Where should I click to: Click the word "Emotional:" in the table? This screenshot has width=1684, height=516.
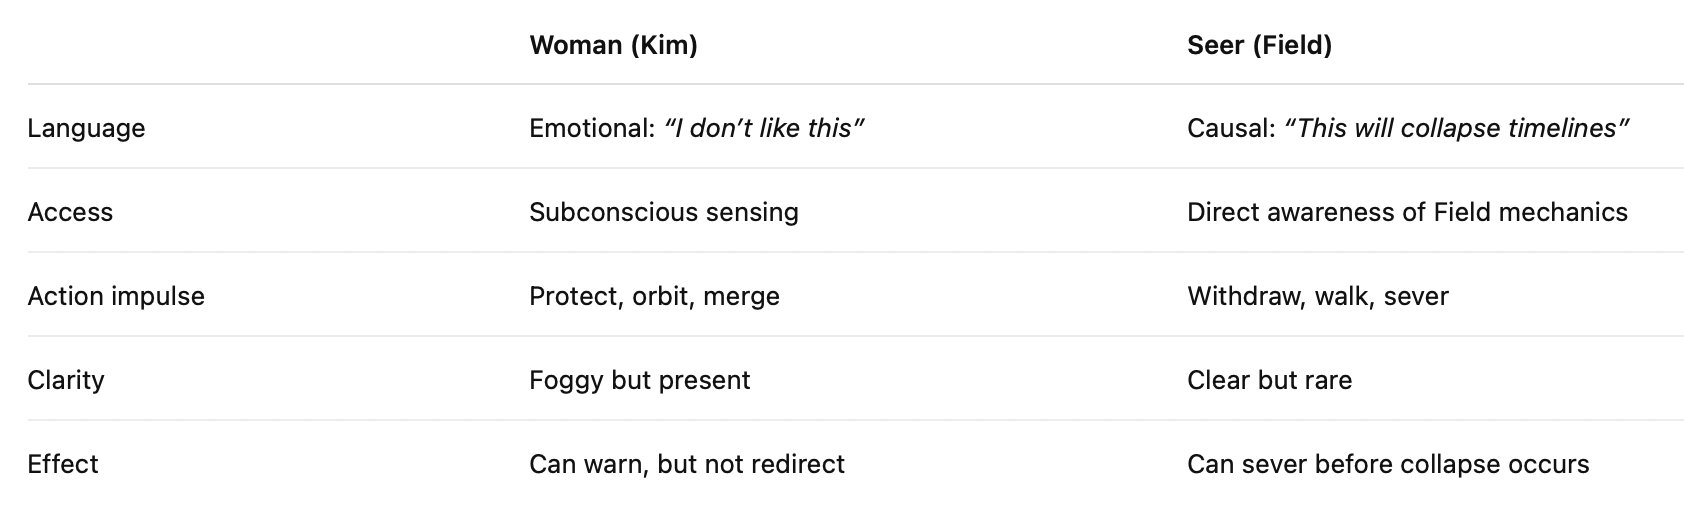tap(592, 128)
